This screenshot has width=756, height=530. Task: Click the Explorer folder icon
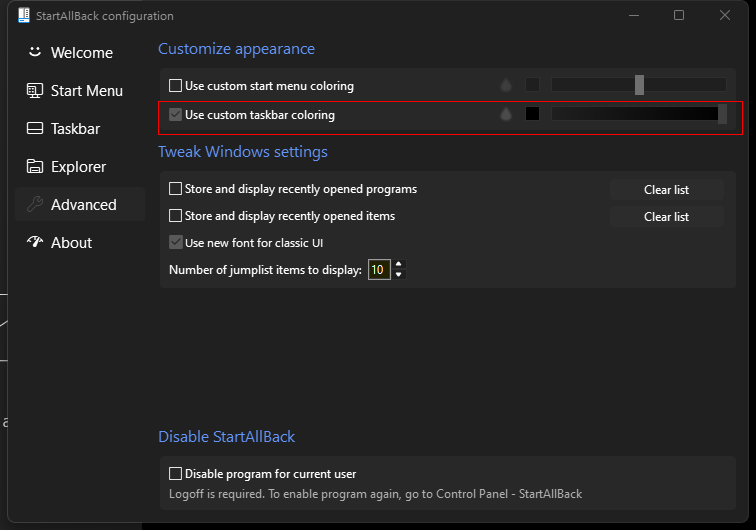pyautogui.click(x=35, y=166)
